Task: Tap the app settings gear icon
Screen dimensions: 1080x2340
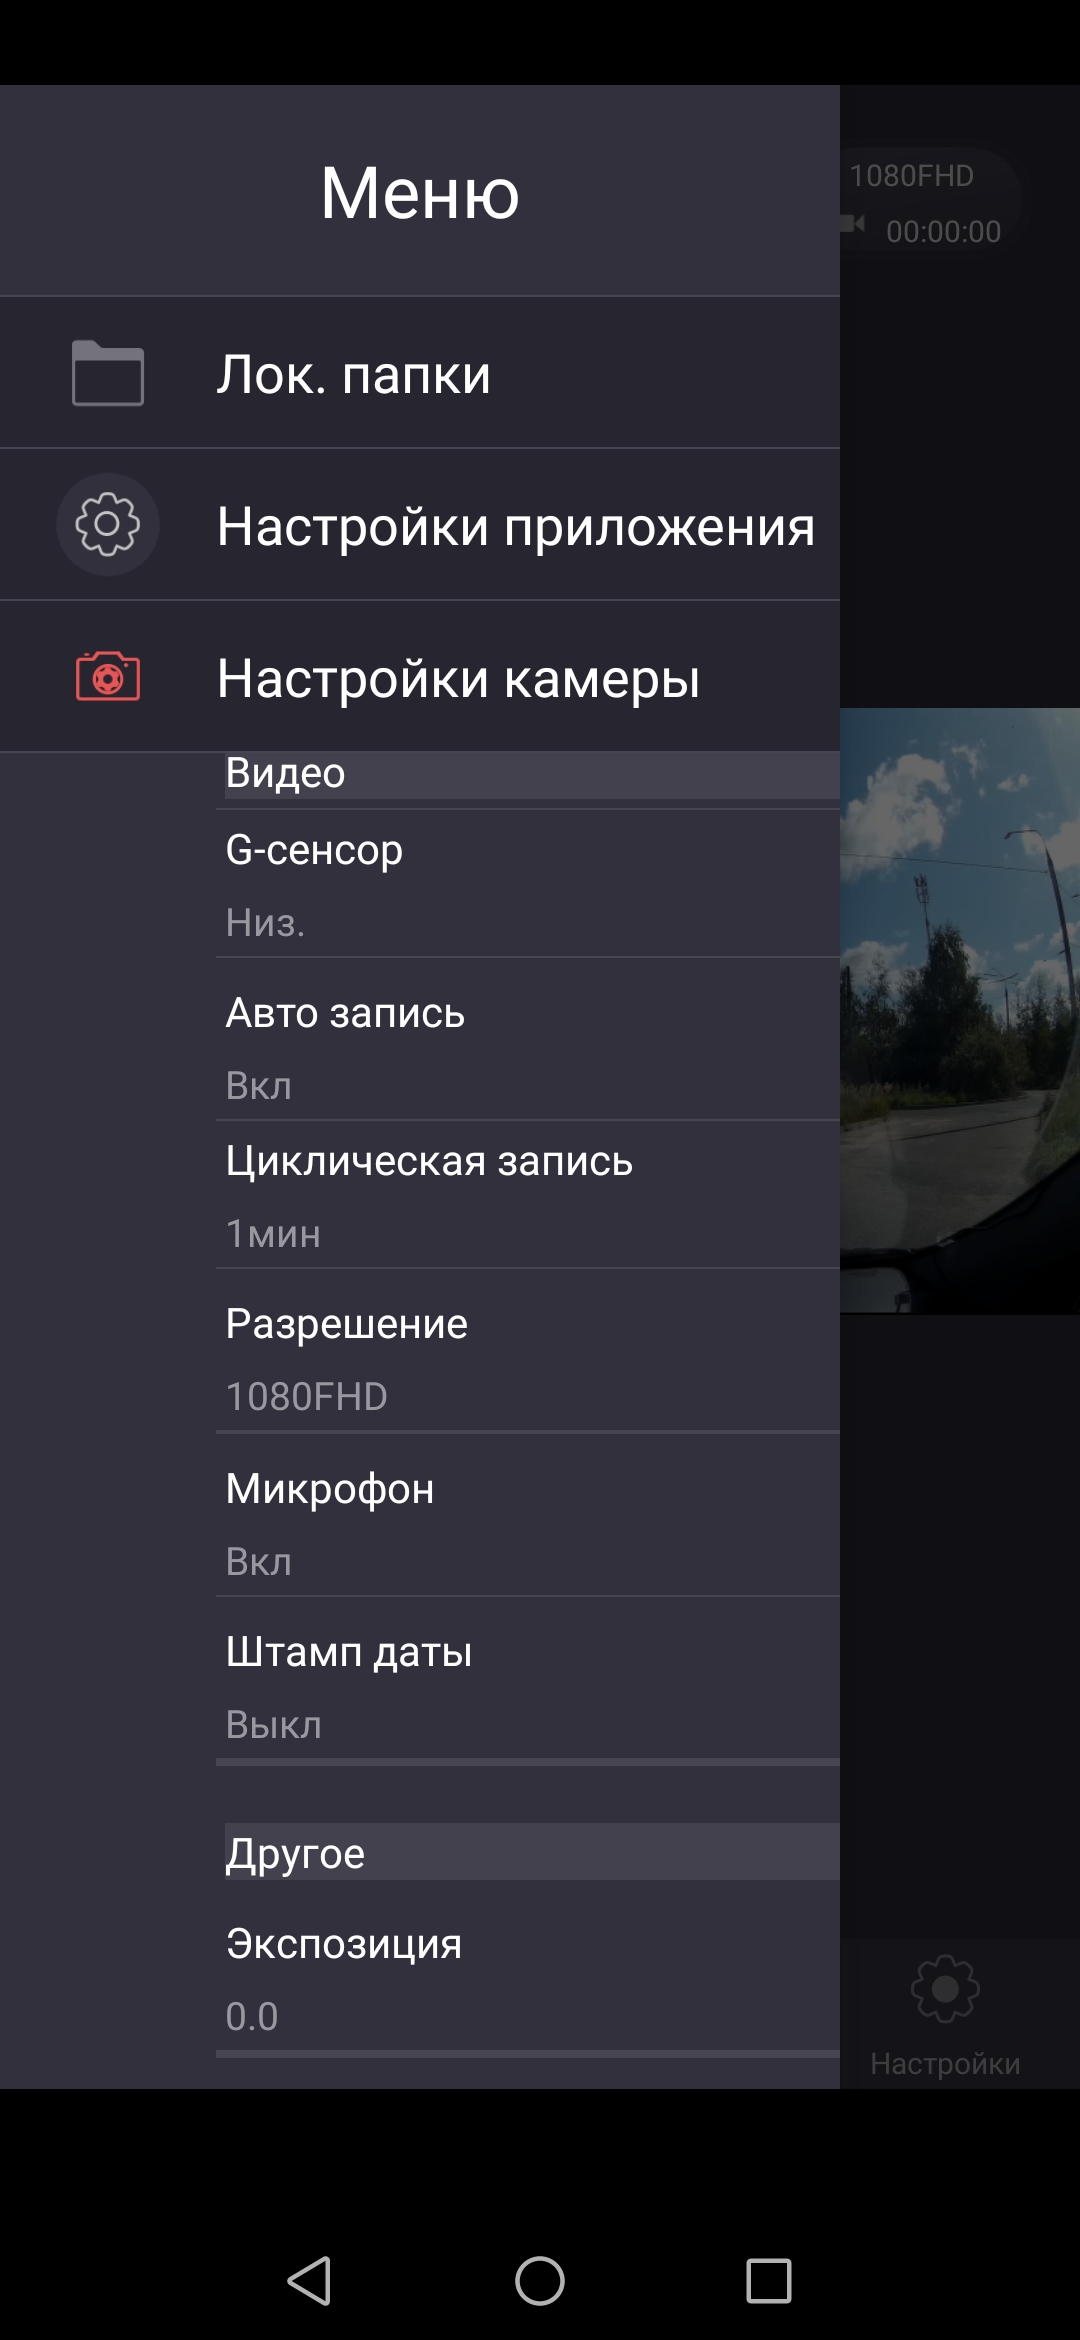Action: pyautogui.click(x=108, y=524)
